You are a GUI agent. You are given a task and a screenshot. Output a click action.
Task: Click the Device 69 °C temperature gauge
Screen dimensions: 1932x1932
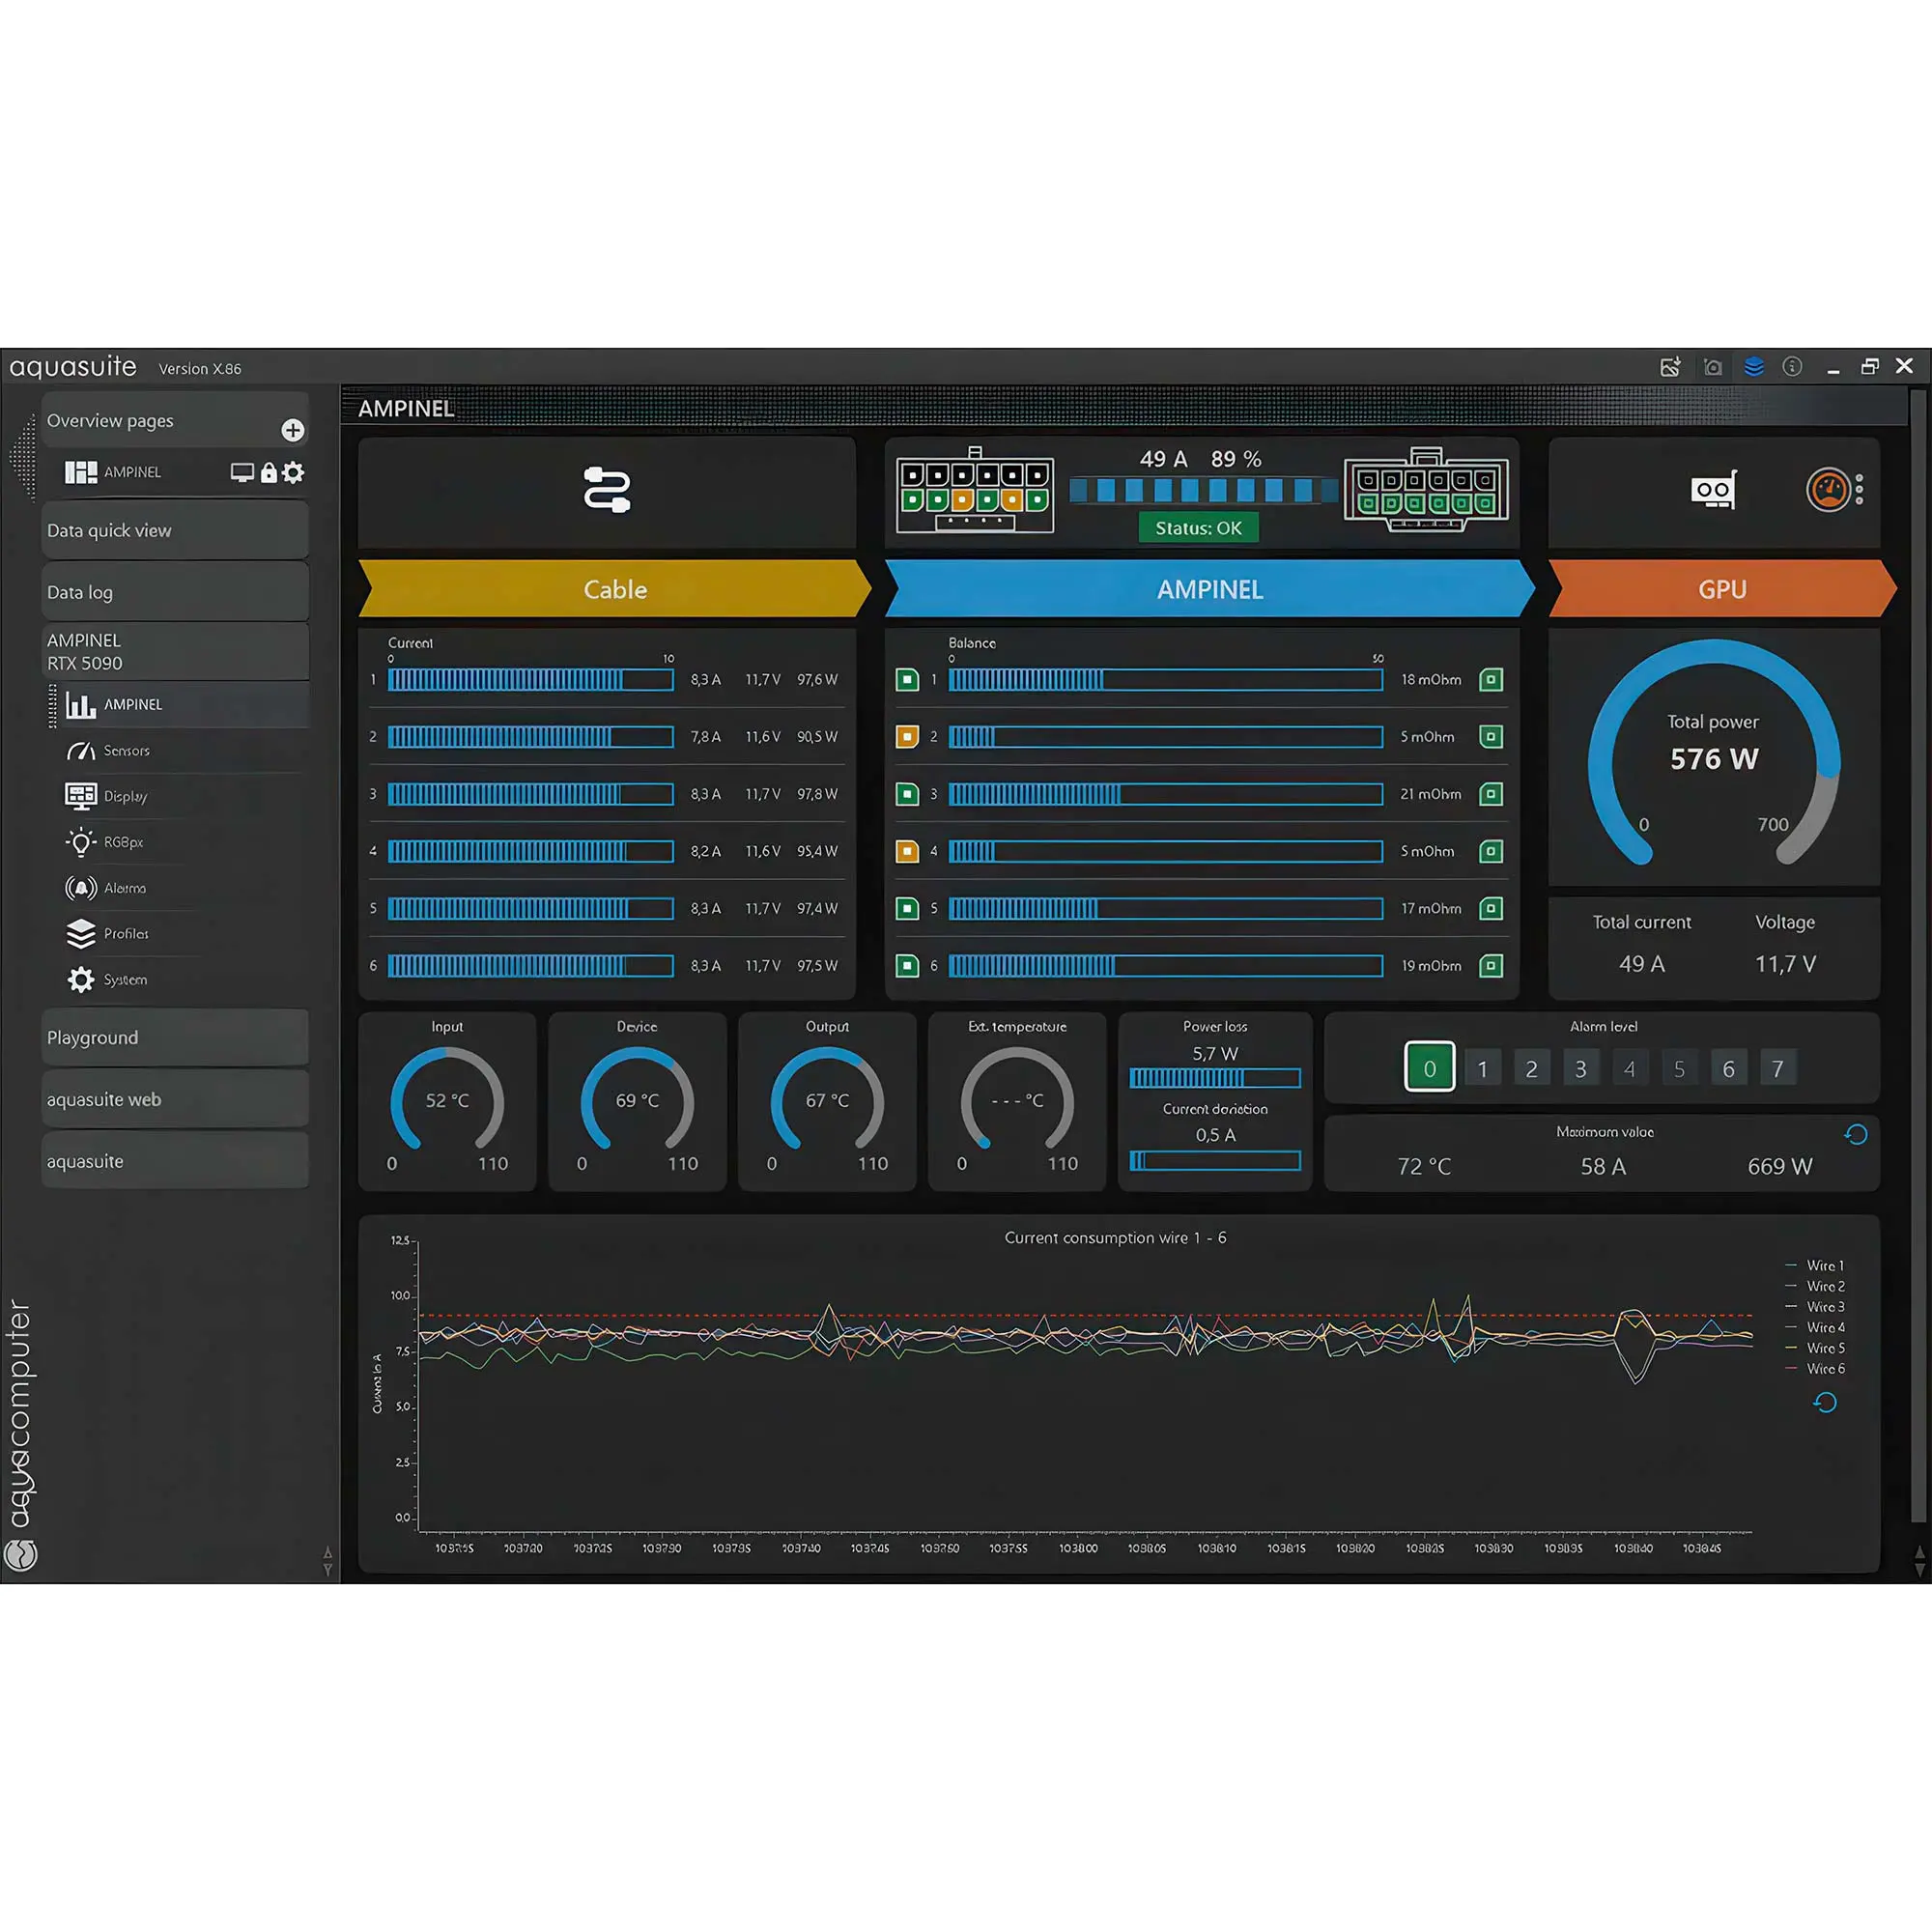click(x=637, y=1101)
